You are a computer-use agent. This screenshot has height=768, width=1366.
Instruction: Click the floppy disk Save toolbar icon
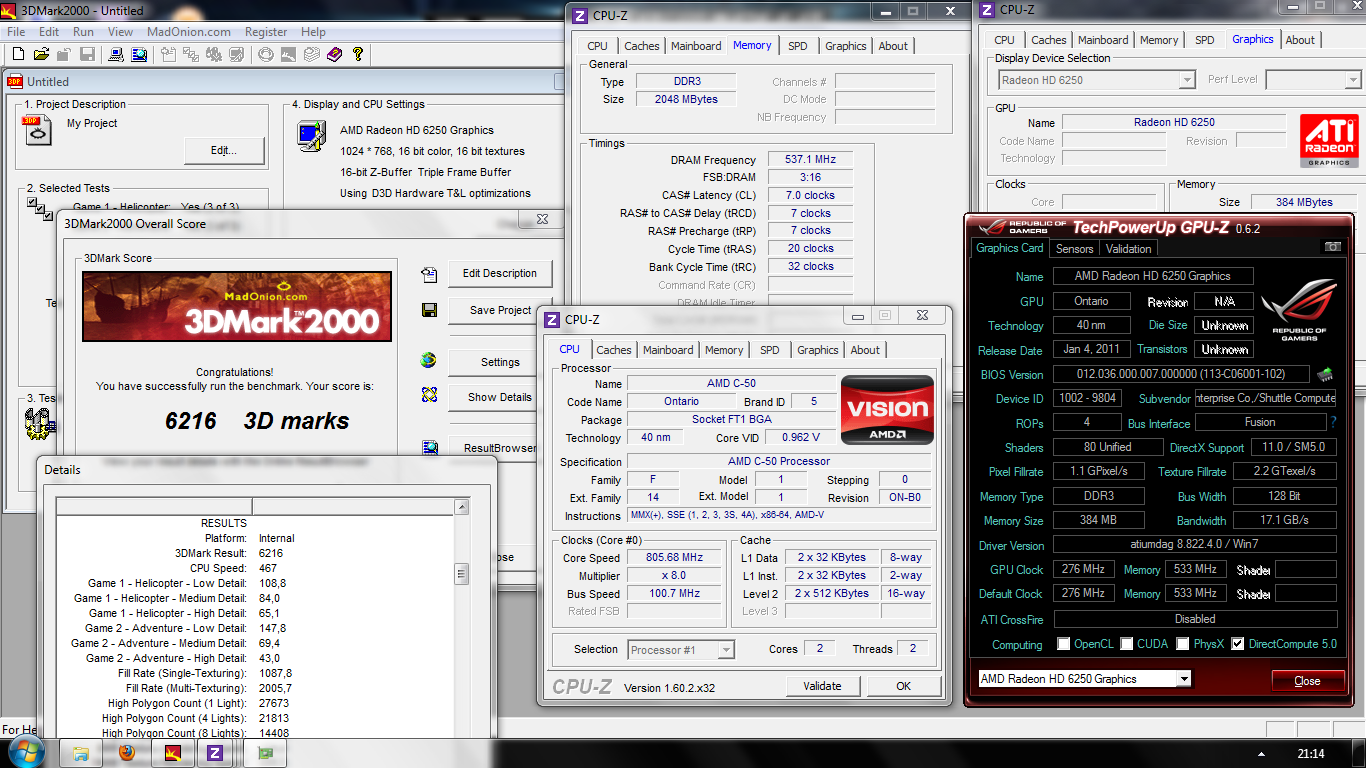(87, 54)
